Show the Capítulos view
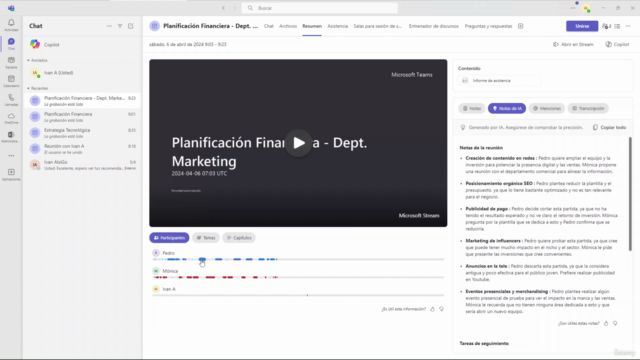Viewport: 640px width, 360px height. pos(239,238)
